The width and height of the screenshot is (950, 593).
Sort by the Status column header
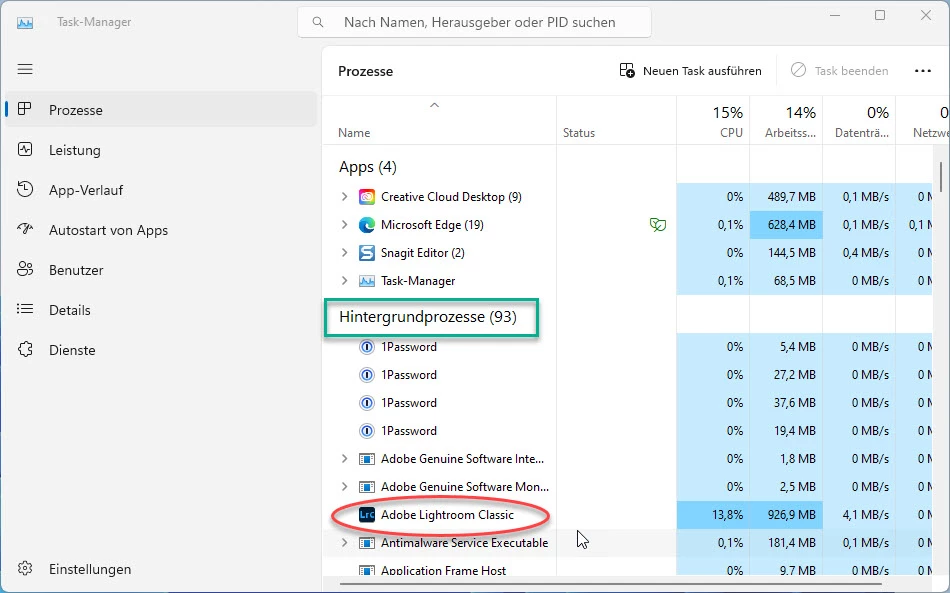click(x=616, y=121)
